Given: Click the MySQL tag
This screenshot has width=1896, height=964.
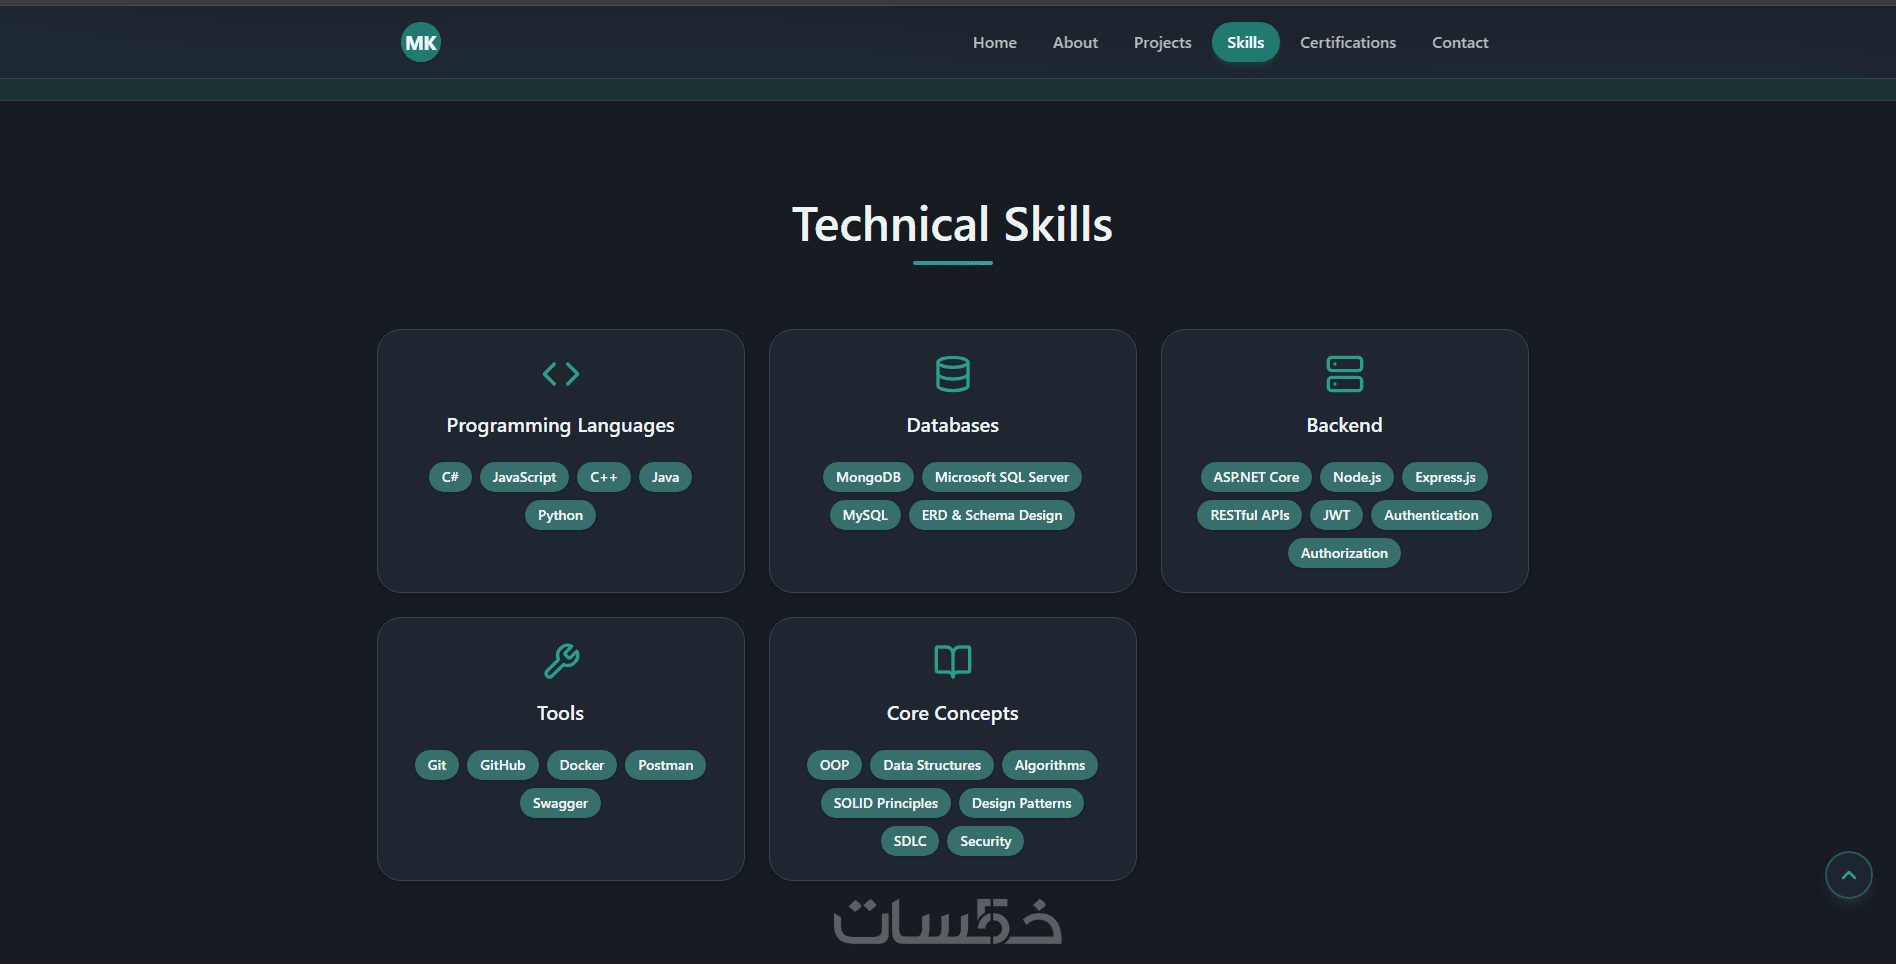Looking at the screenshot, I should point(865,515).
